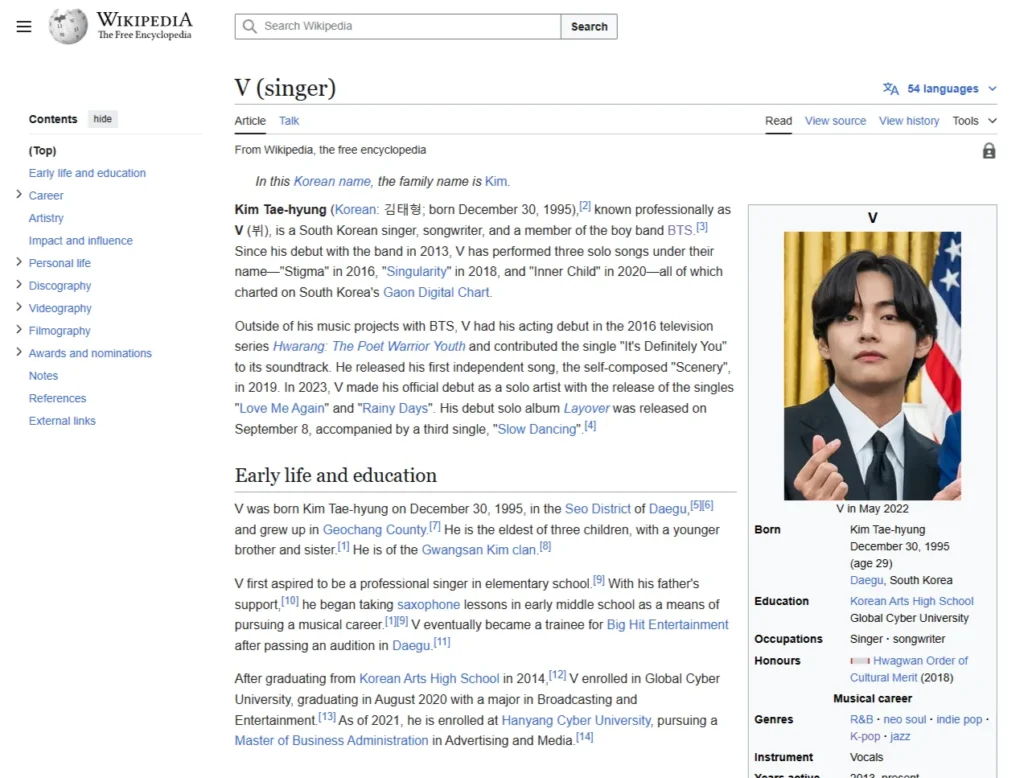The width and height of the screenshot is (1024, 778).
Task: Click the Wikipedia globe logo
Action: pyautogui.click(x=66, y=26)
